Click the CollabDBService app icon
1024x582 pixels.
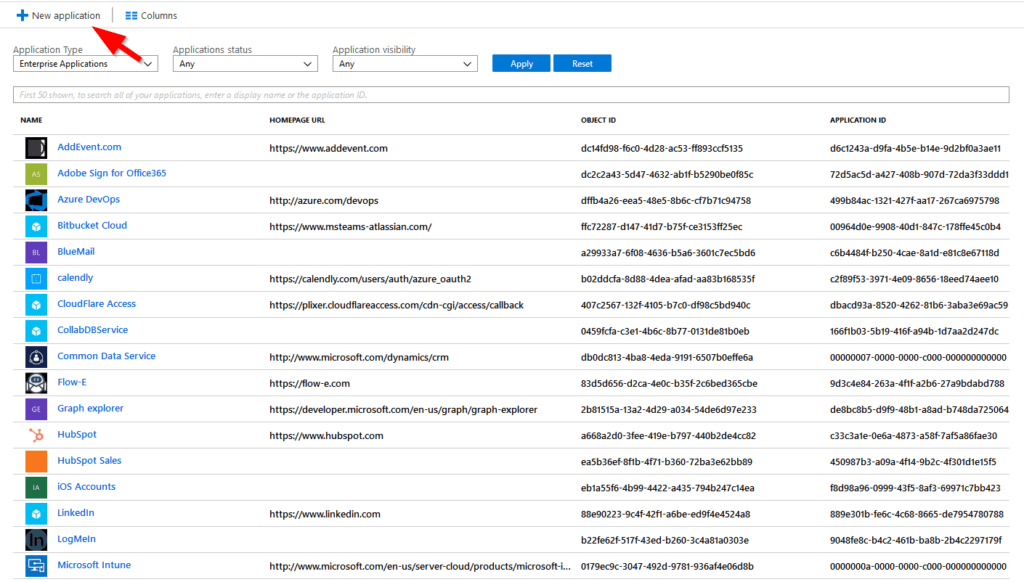click(36, 331)
